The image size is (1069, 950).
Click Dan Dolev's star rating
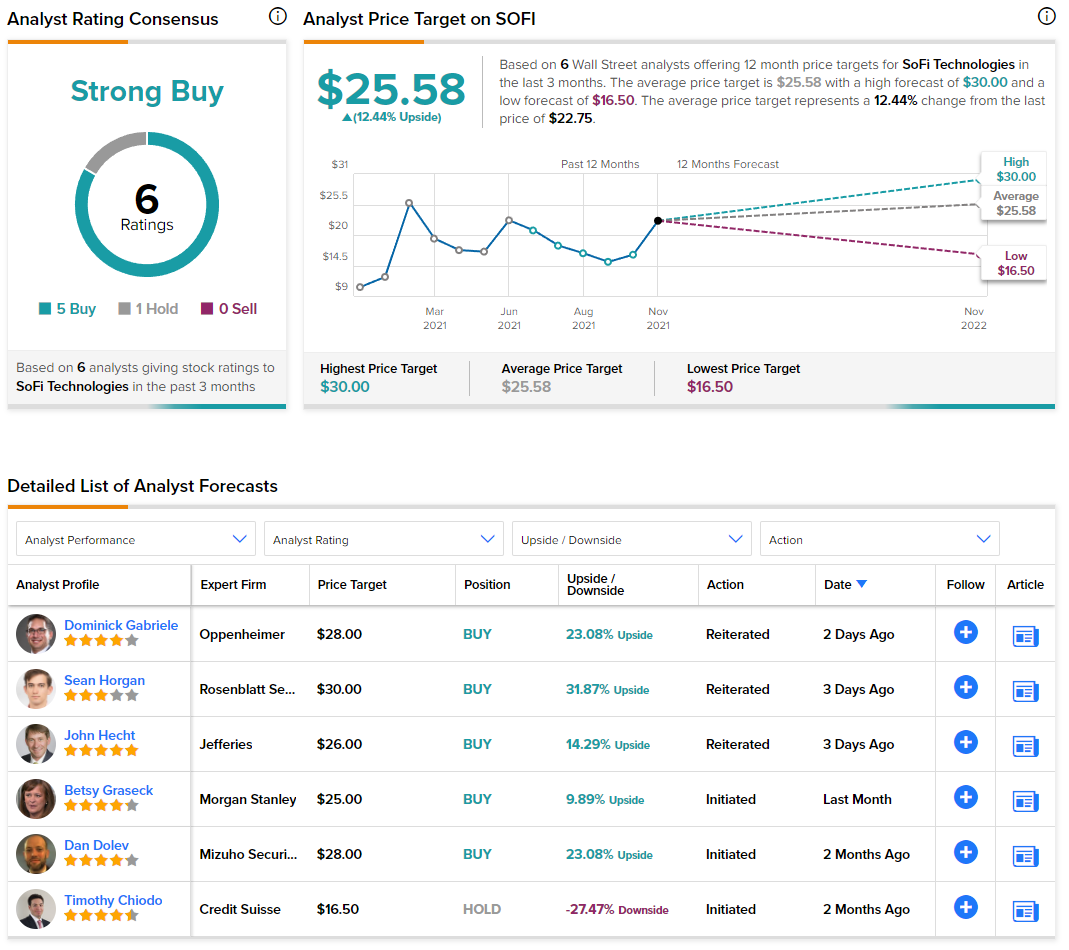[101, 861]
